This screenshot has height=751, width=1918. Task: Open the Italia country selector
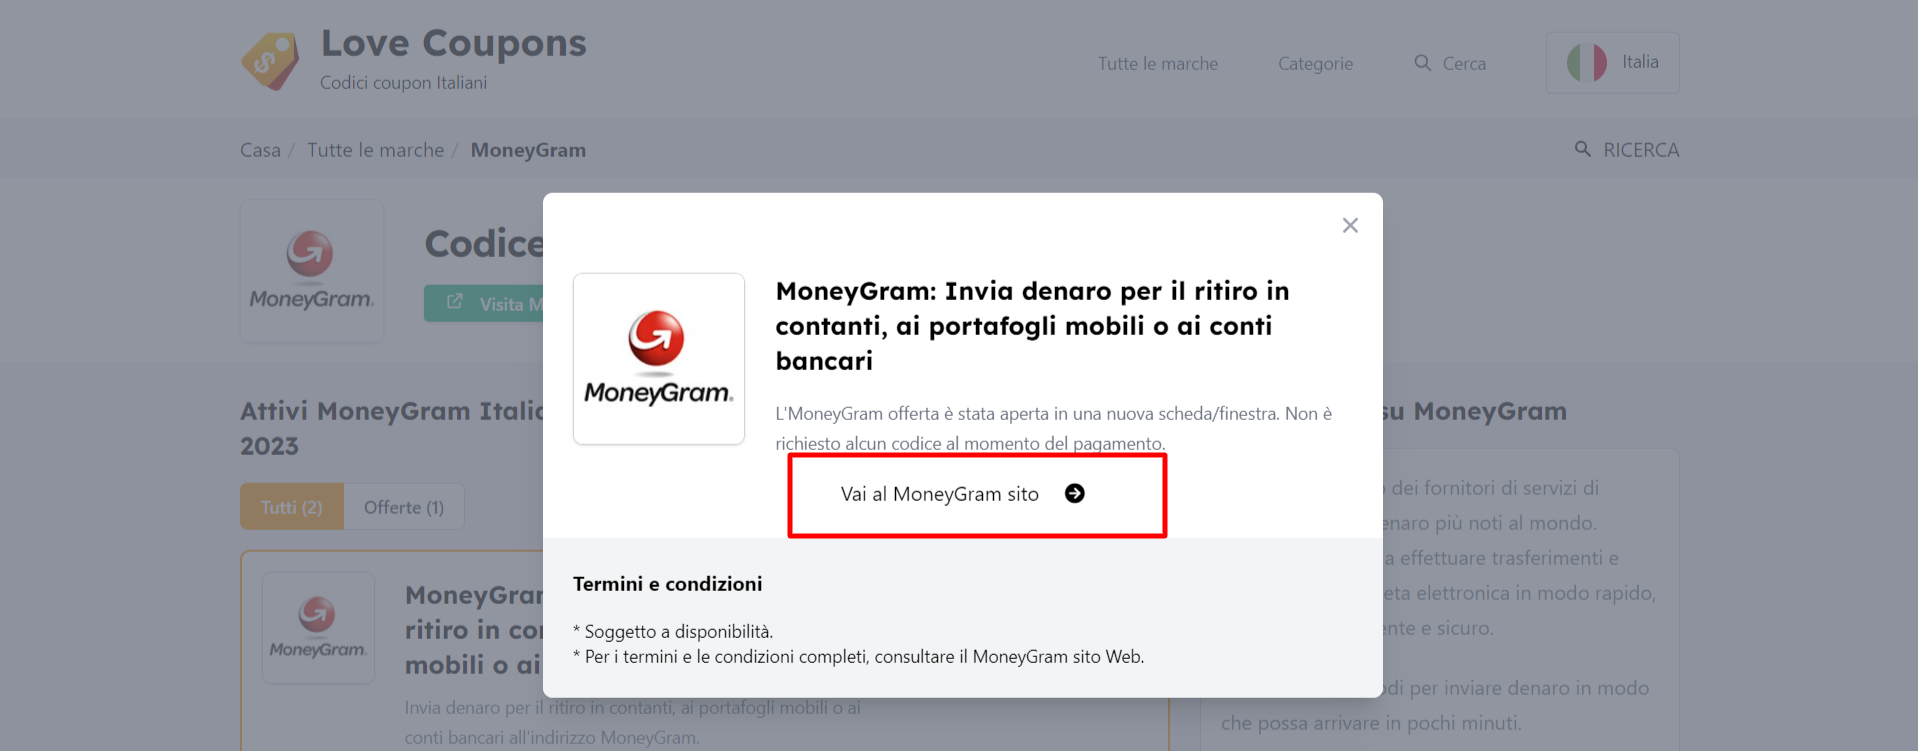point(1612,62)
